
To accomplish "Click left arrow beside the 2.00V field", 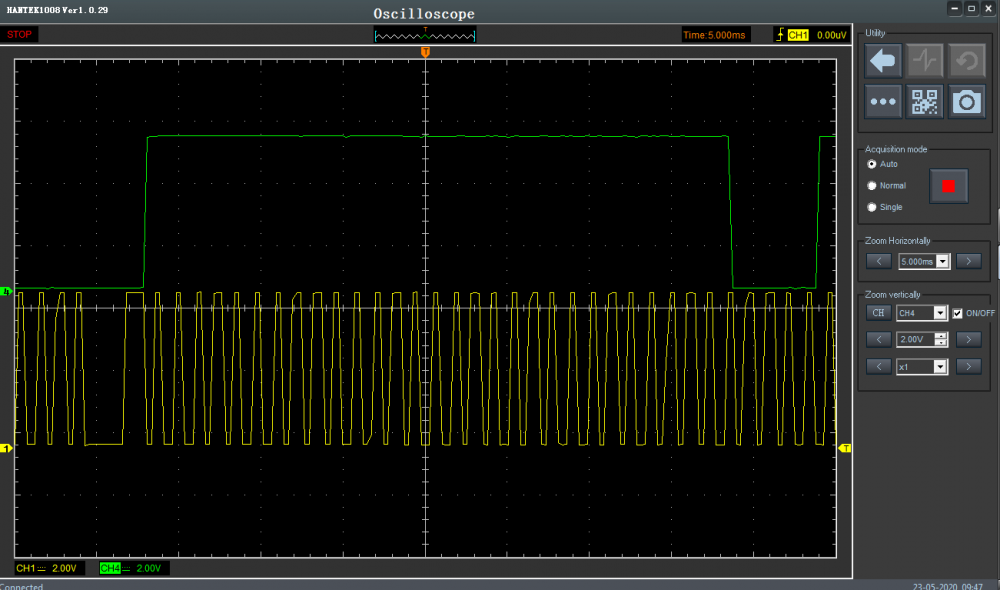I will [878, 340].
